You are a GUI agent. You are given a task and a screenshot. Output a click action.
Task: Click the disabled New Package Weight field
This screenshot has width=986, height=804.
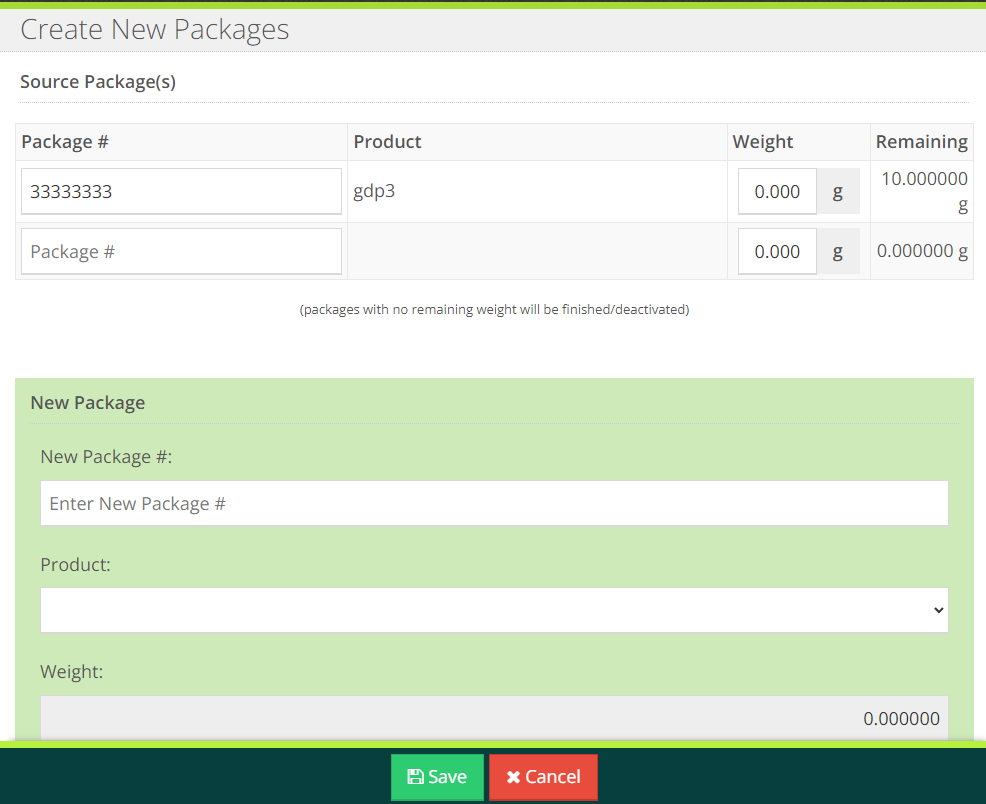[x=494, y=718]
